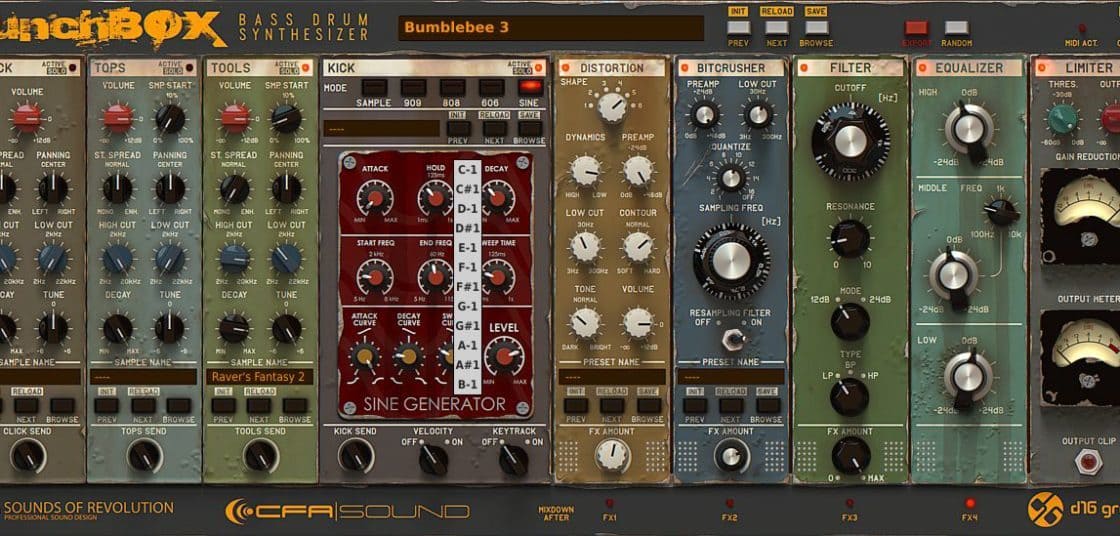
Task: Toggle the TOOLS module active LED
Action: point(306,68)
